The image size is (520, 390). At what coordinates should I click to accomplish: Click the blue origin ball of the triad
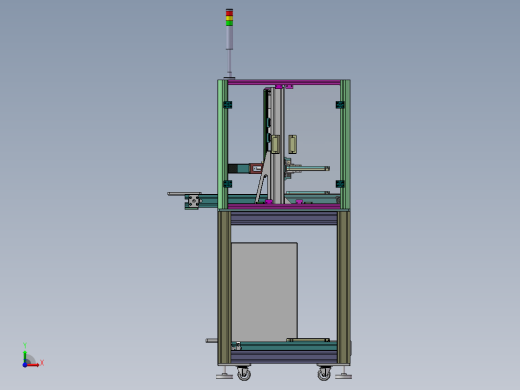(25, 365)
